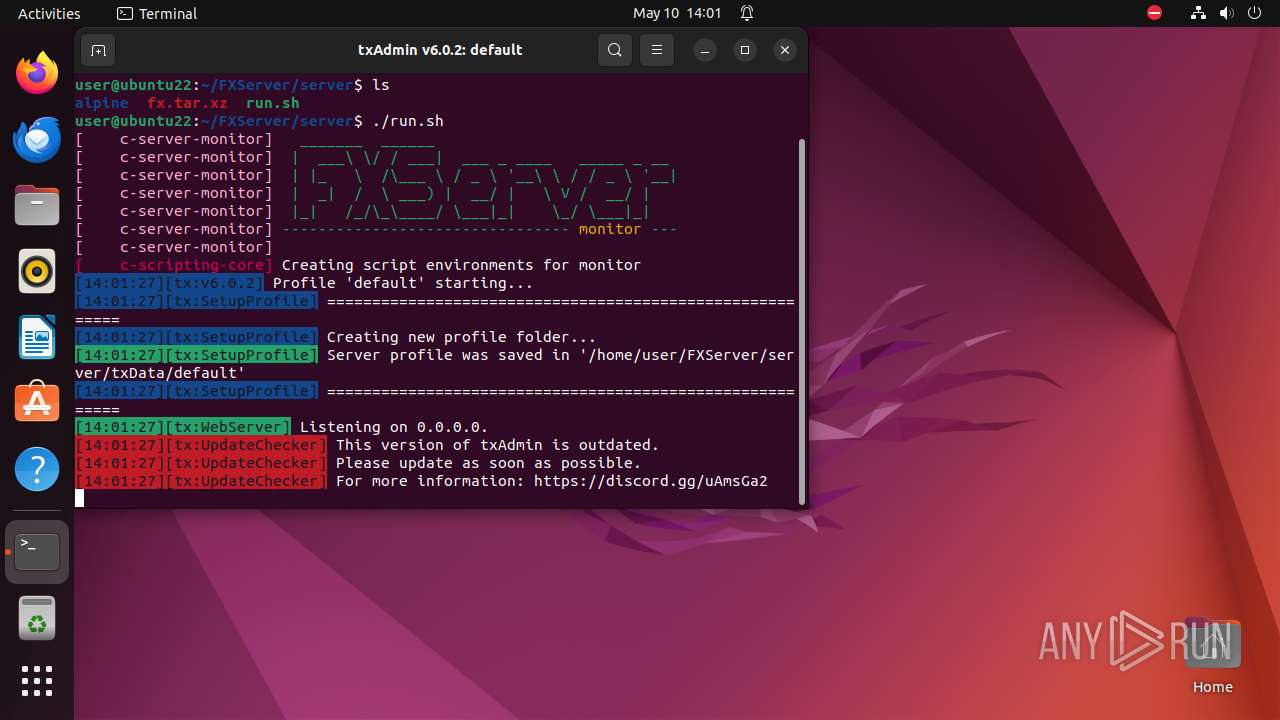The width and height of the screenshot is (1280, 720).
Task: Click the run.sh file name in ls output
Action: click(272, 103)
